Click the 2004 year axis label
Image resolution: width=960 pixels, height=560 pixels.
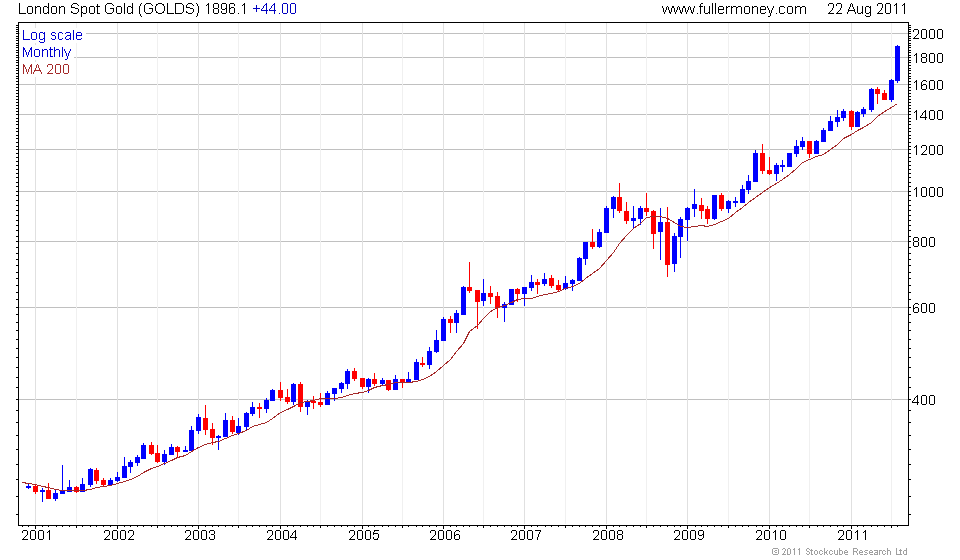282,536
